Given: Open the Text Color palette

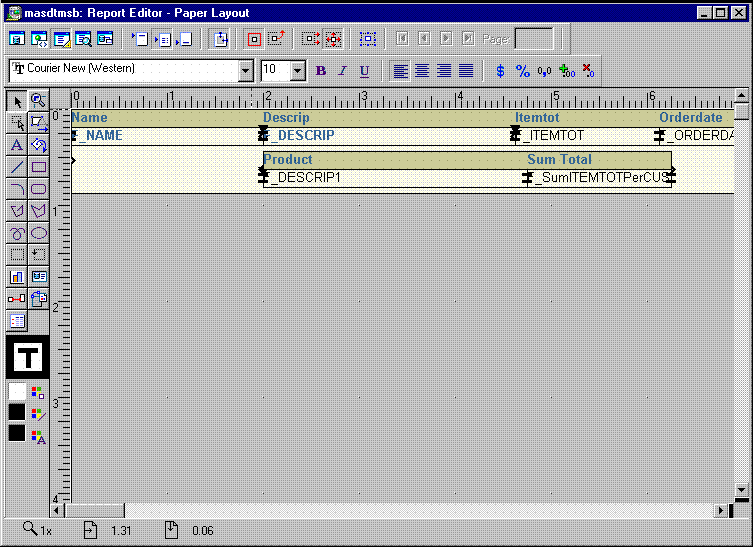Looking at the screenshot, I should pos(38,437).
